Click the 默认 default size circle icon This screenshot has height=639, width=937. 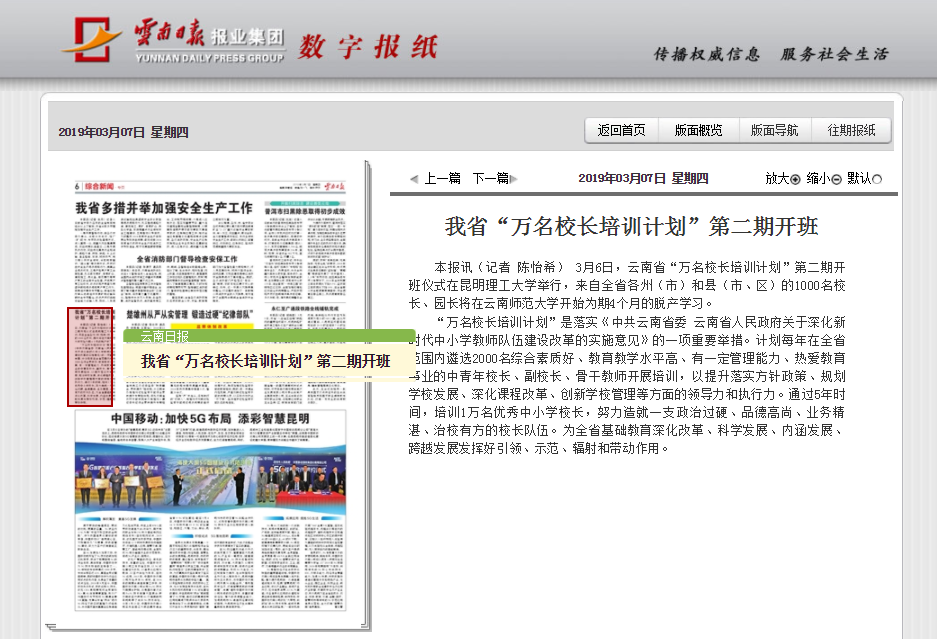877,179
